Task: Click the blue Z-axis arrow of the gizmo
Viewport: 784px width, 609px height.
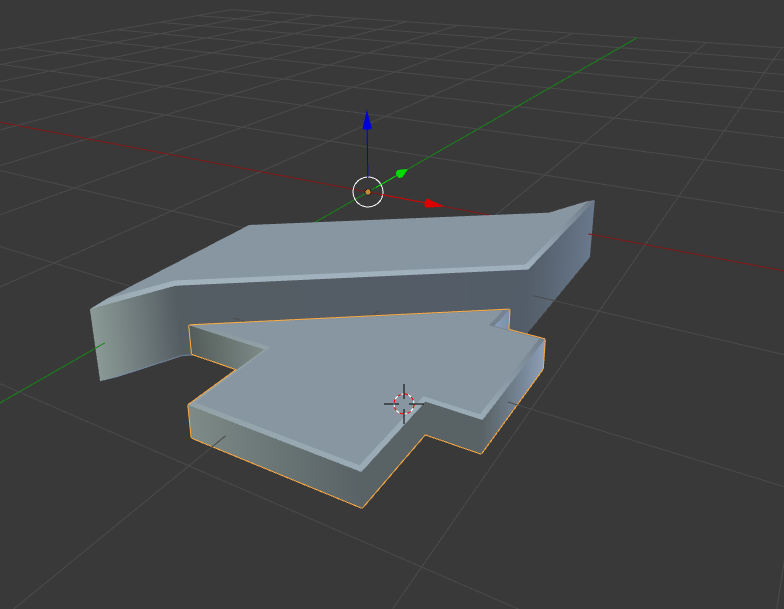Action: click(367, 121)
